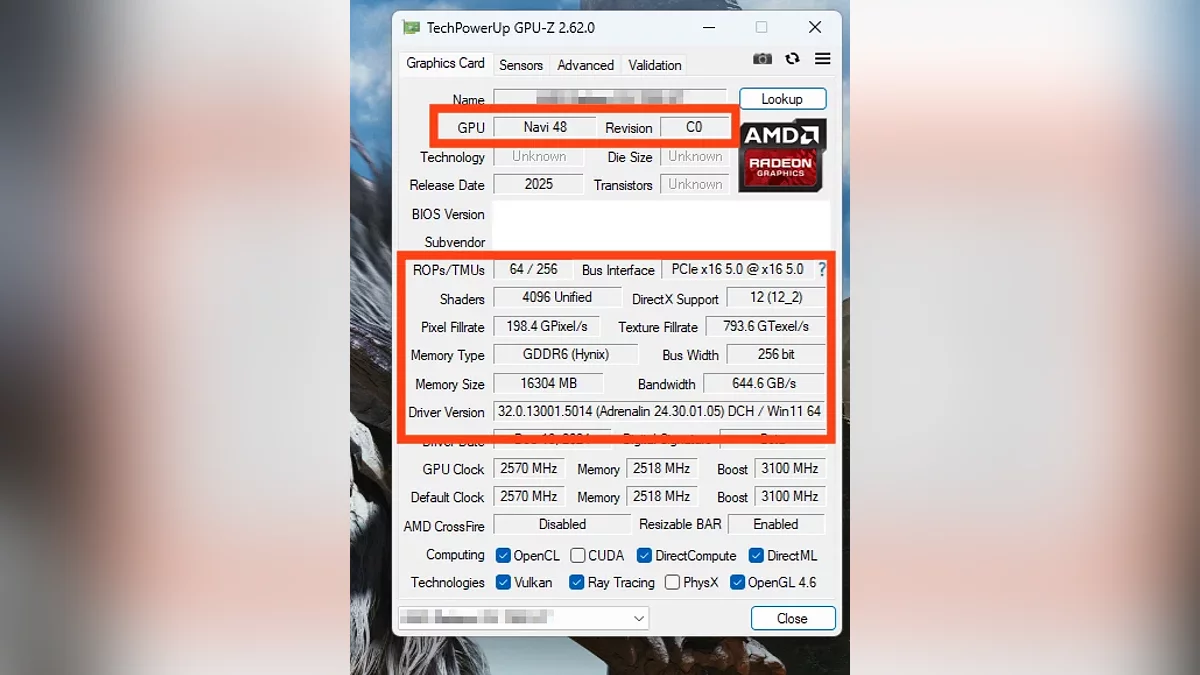Open the GPU selection dropdown at bottom
Screen dimensions: 1200x675
(x=523, y=618)
